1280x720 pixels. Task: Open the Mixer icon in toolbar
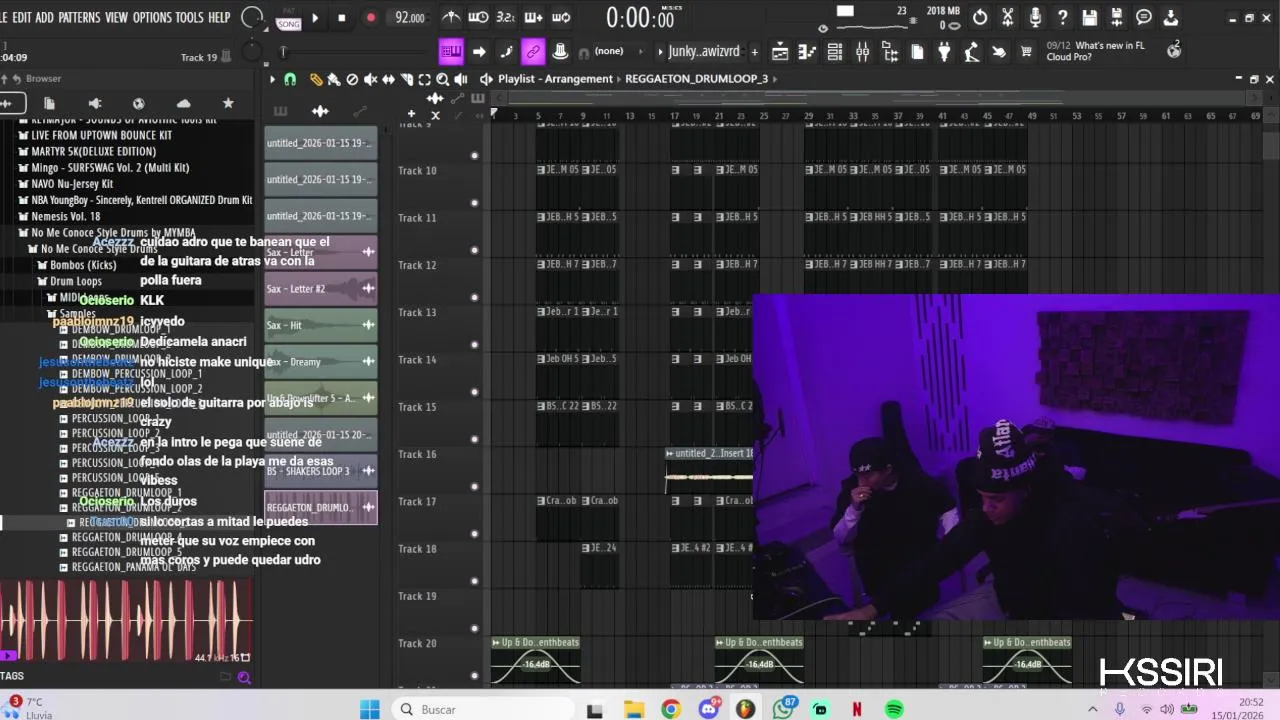tap(862, 52)
